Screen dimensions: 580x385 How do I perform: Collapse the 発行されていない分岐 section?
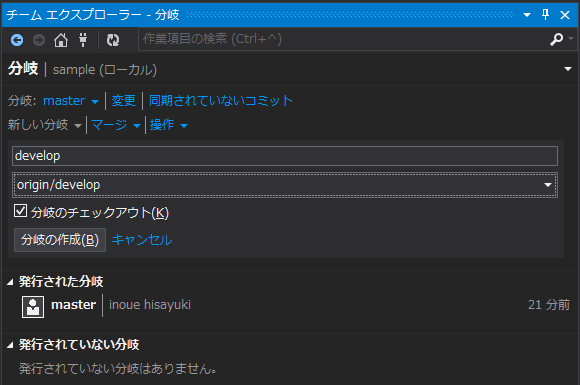pos(10,345)
